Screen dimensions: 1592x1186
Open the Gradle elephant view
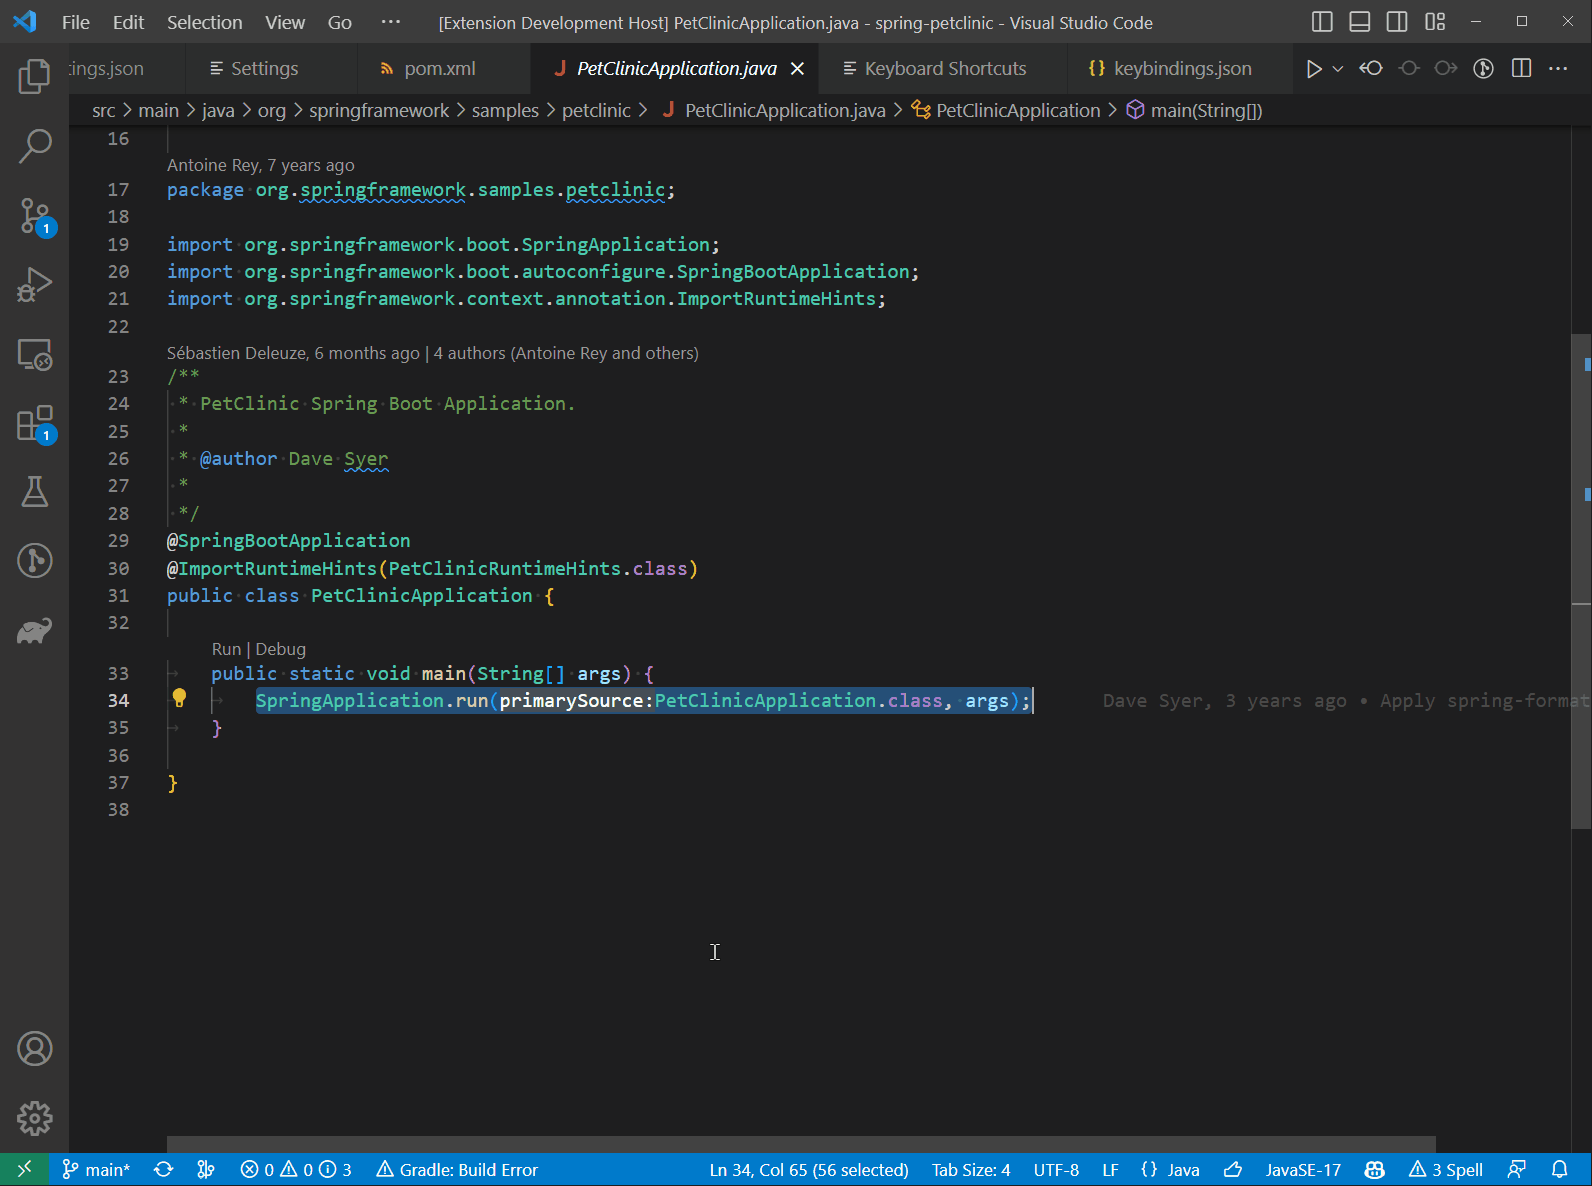click(x=34, y=630)
